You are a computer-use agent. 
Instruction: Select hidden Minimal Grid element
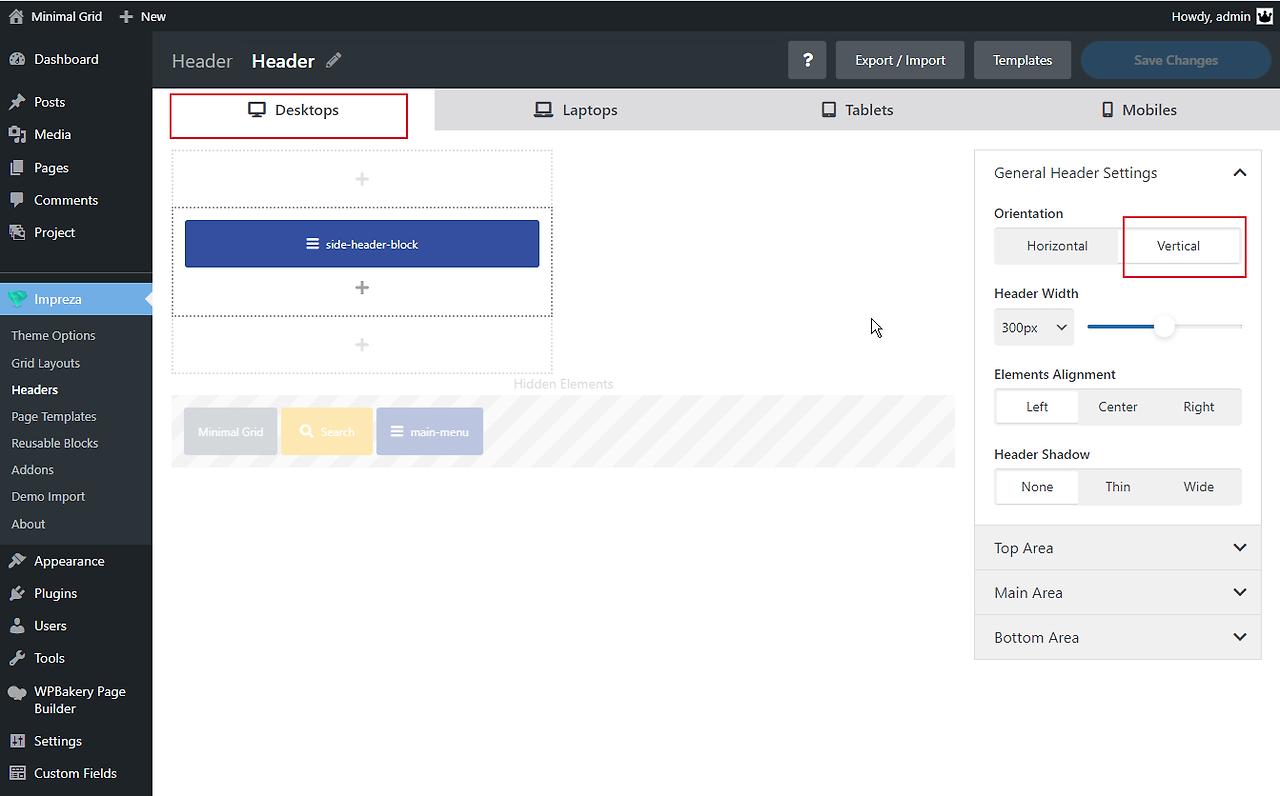[231, 432]
